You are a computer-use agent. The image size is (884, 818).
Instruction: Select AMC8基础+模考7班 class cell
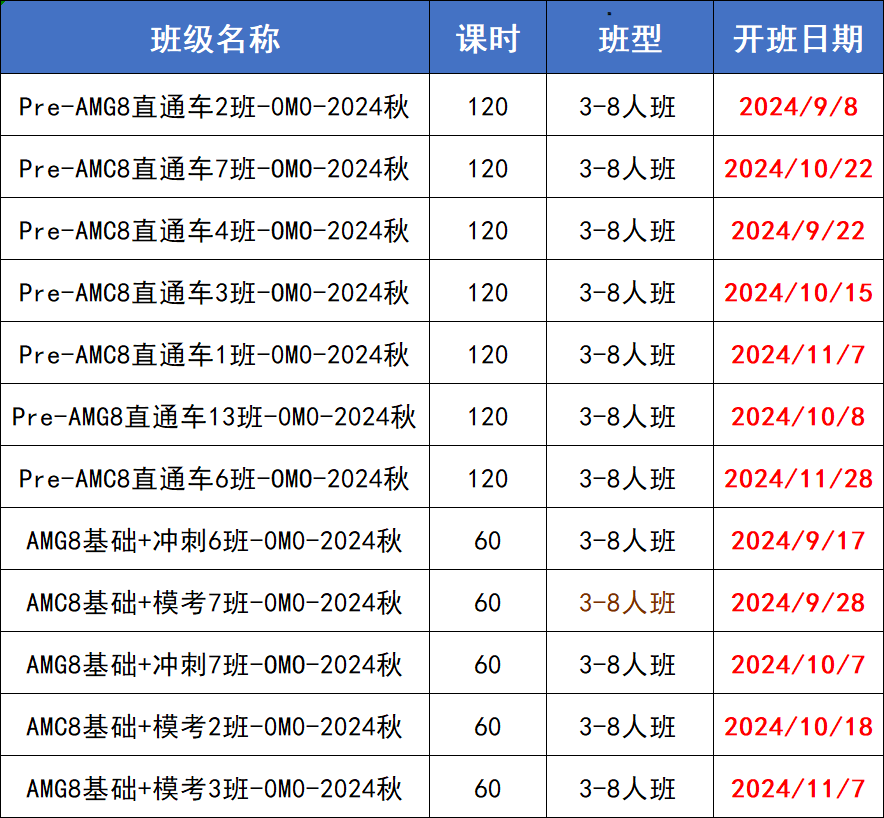214,603
